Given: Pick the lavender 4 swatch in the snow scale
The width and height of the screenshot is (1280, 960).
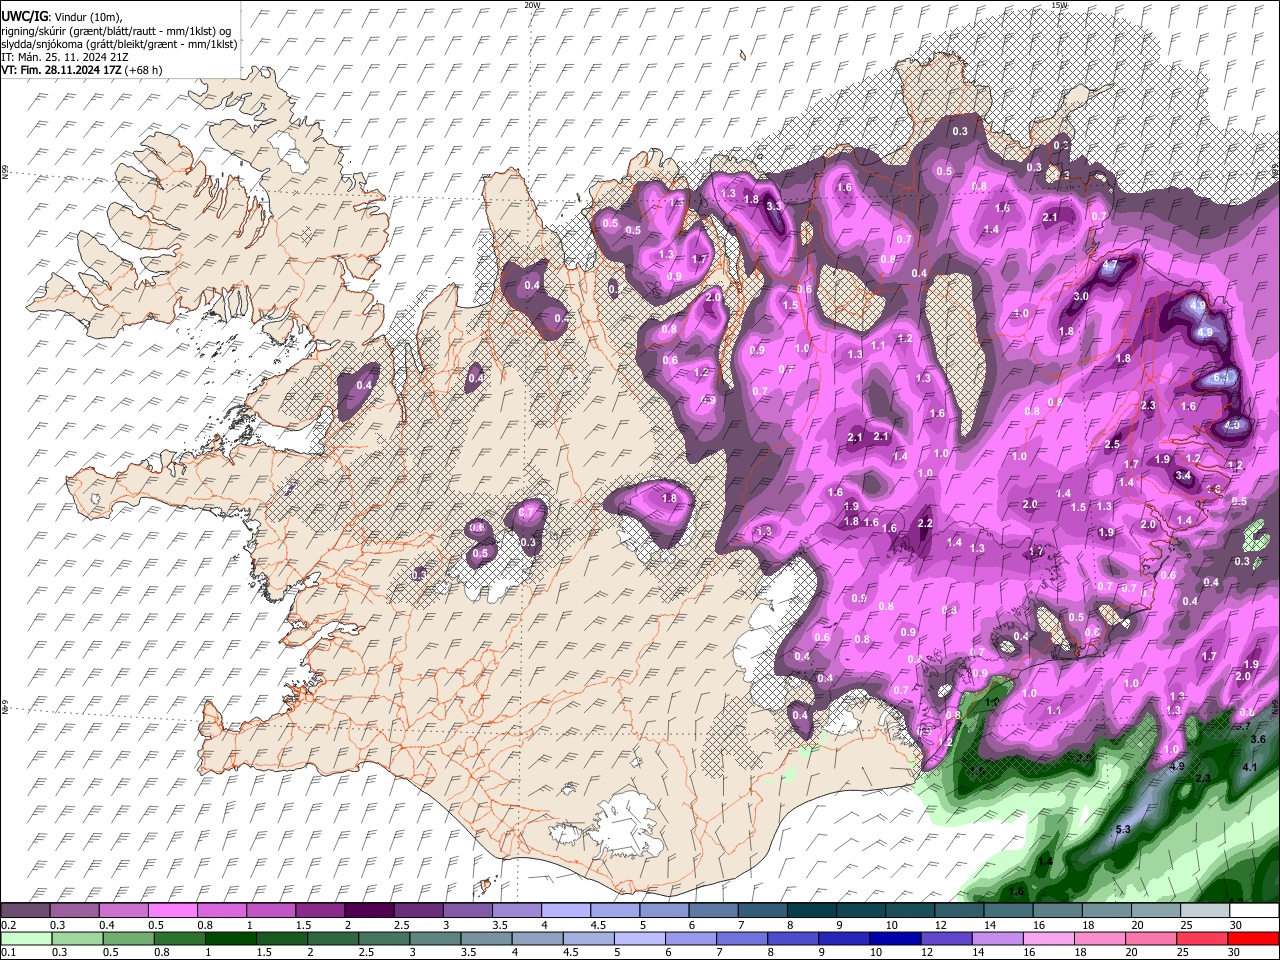Looking at the screenshot, I should click(566, 910).
